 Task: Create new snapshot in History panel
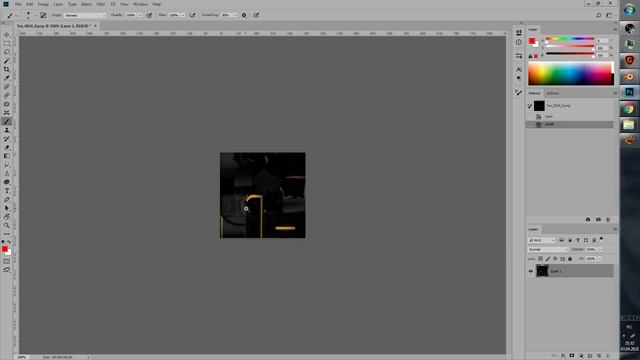click(x=598, y=220)
